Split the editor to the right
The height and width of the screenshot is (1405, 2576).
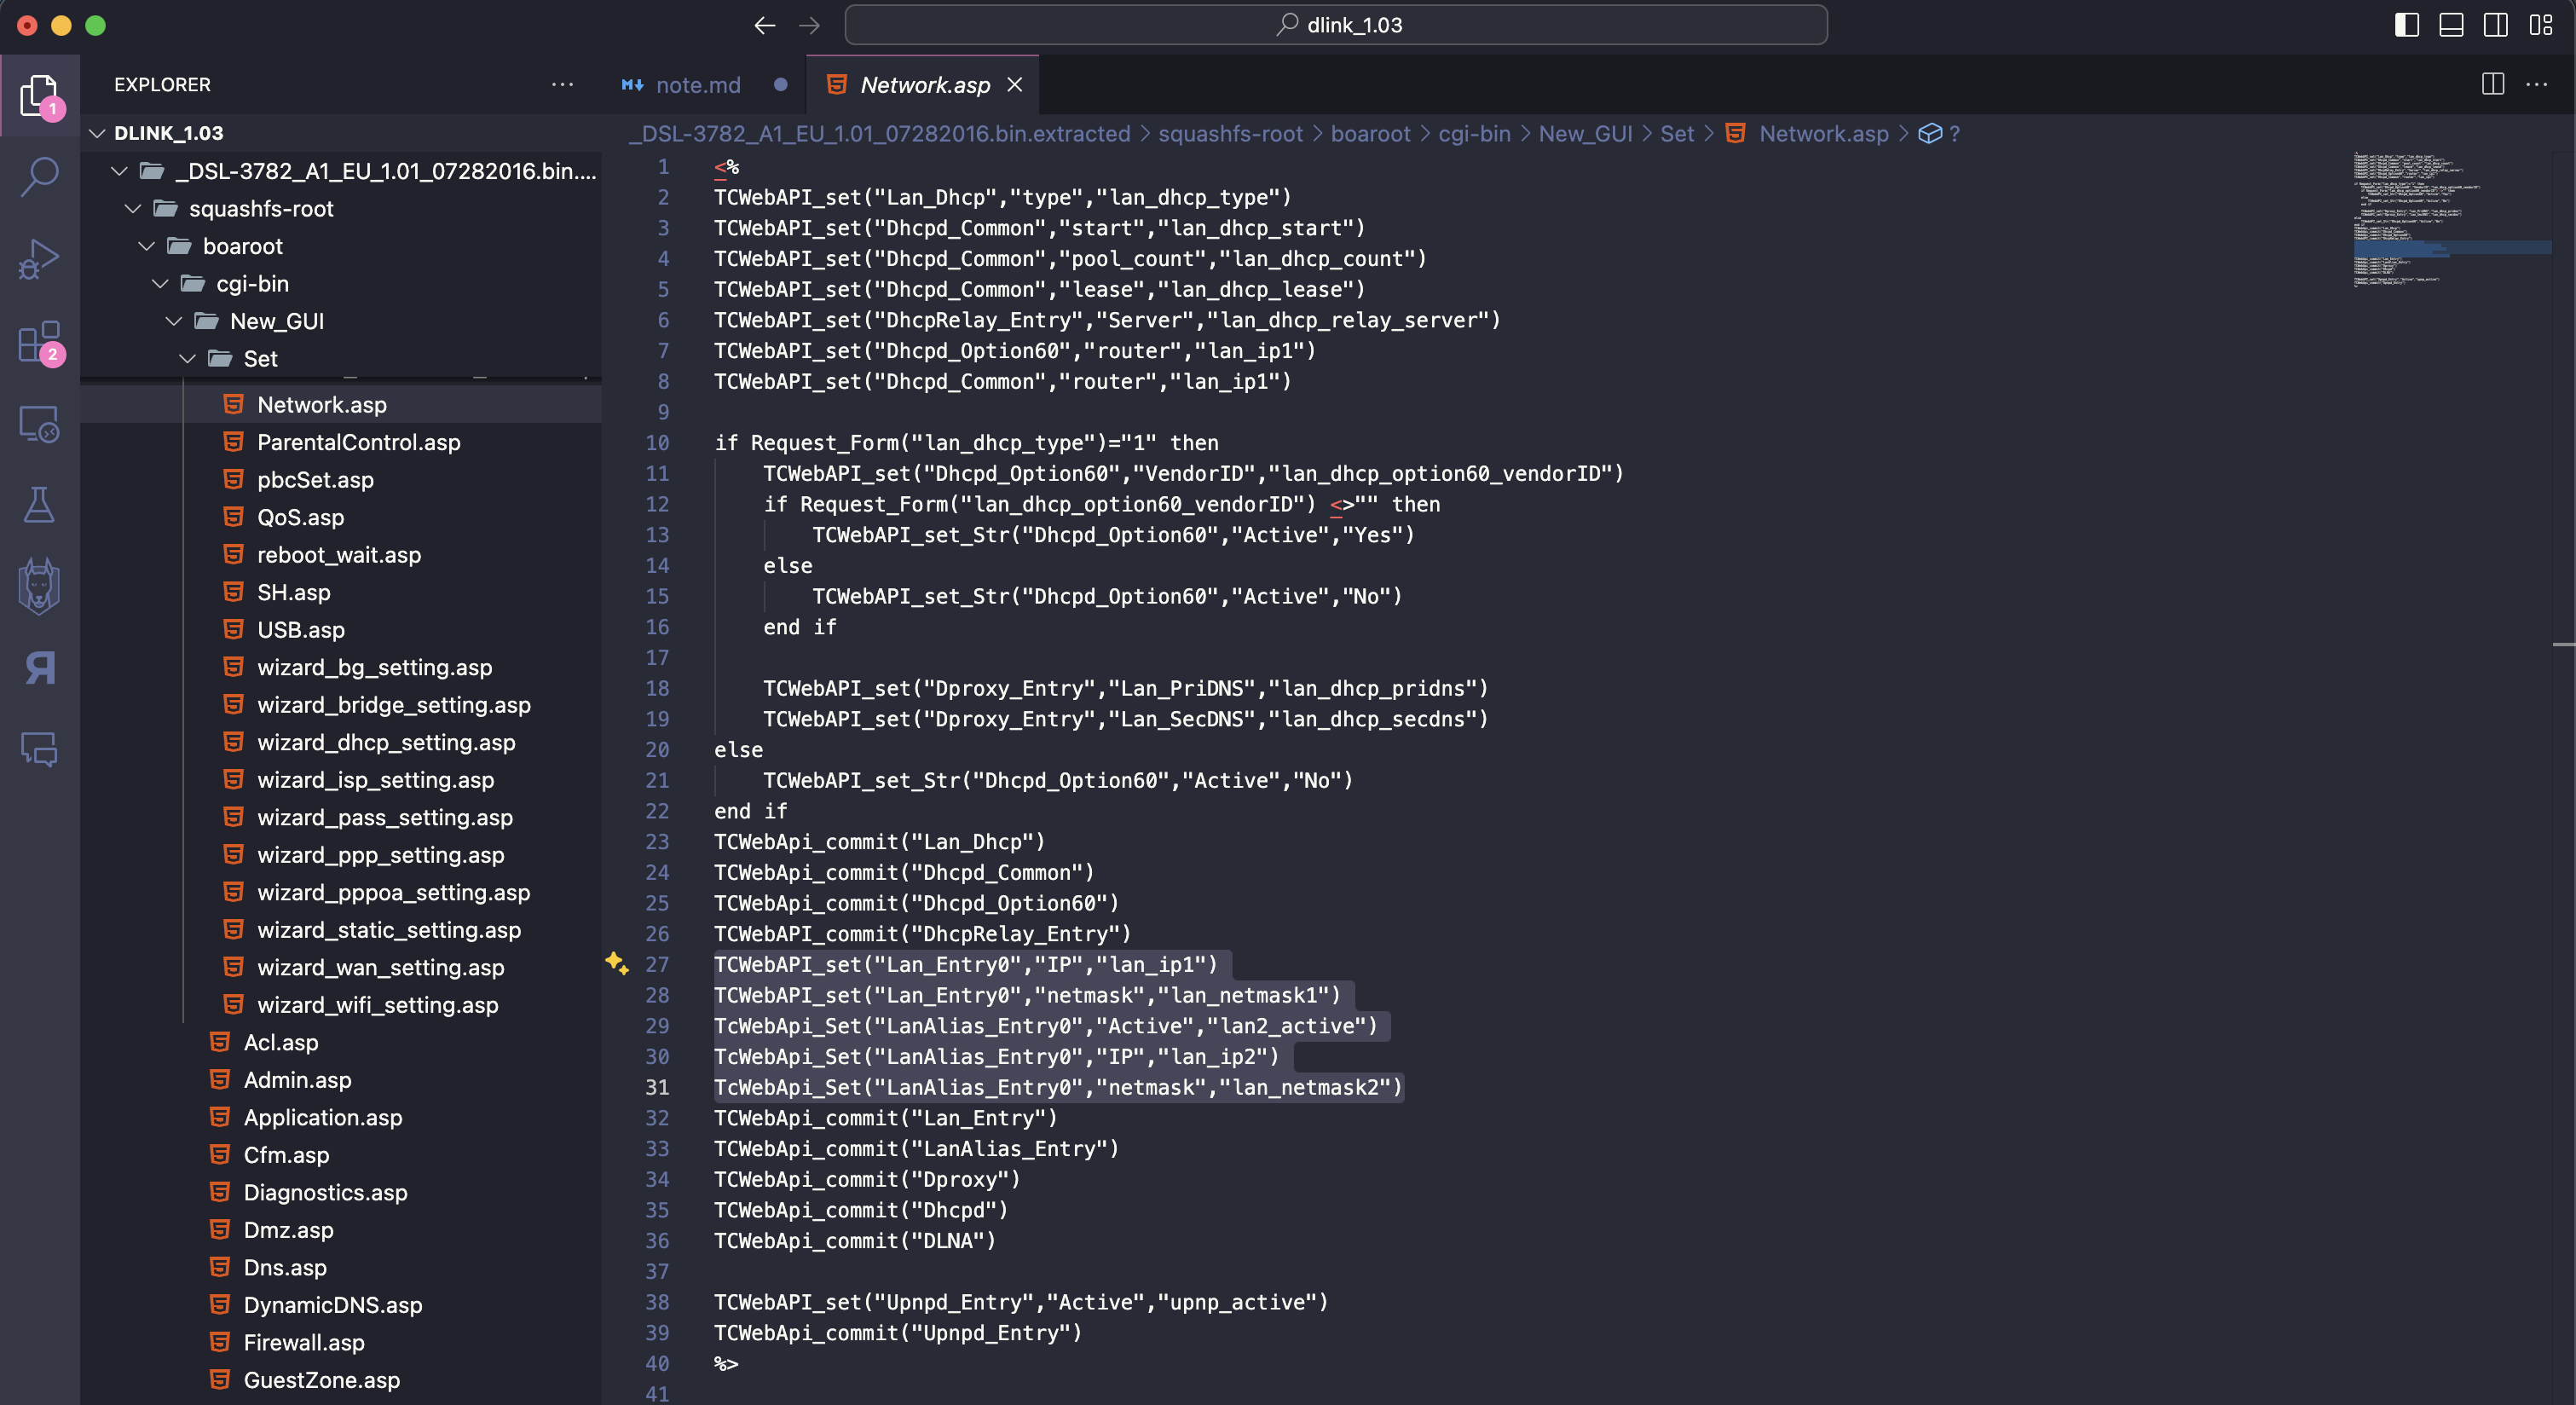coord(2493,84)
